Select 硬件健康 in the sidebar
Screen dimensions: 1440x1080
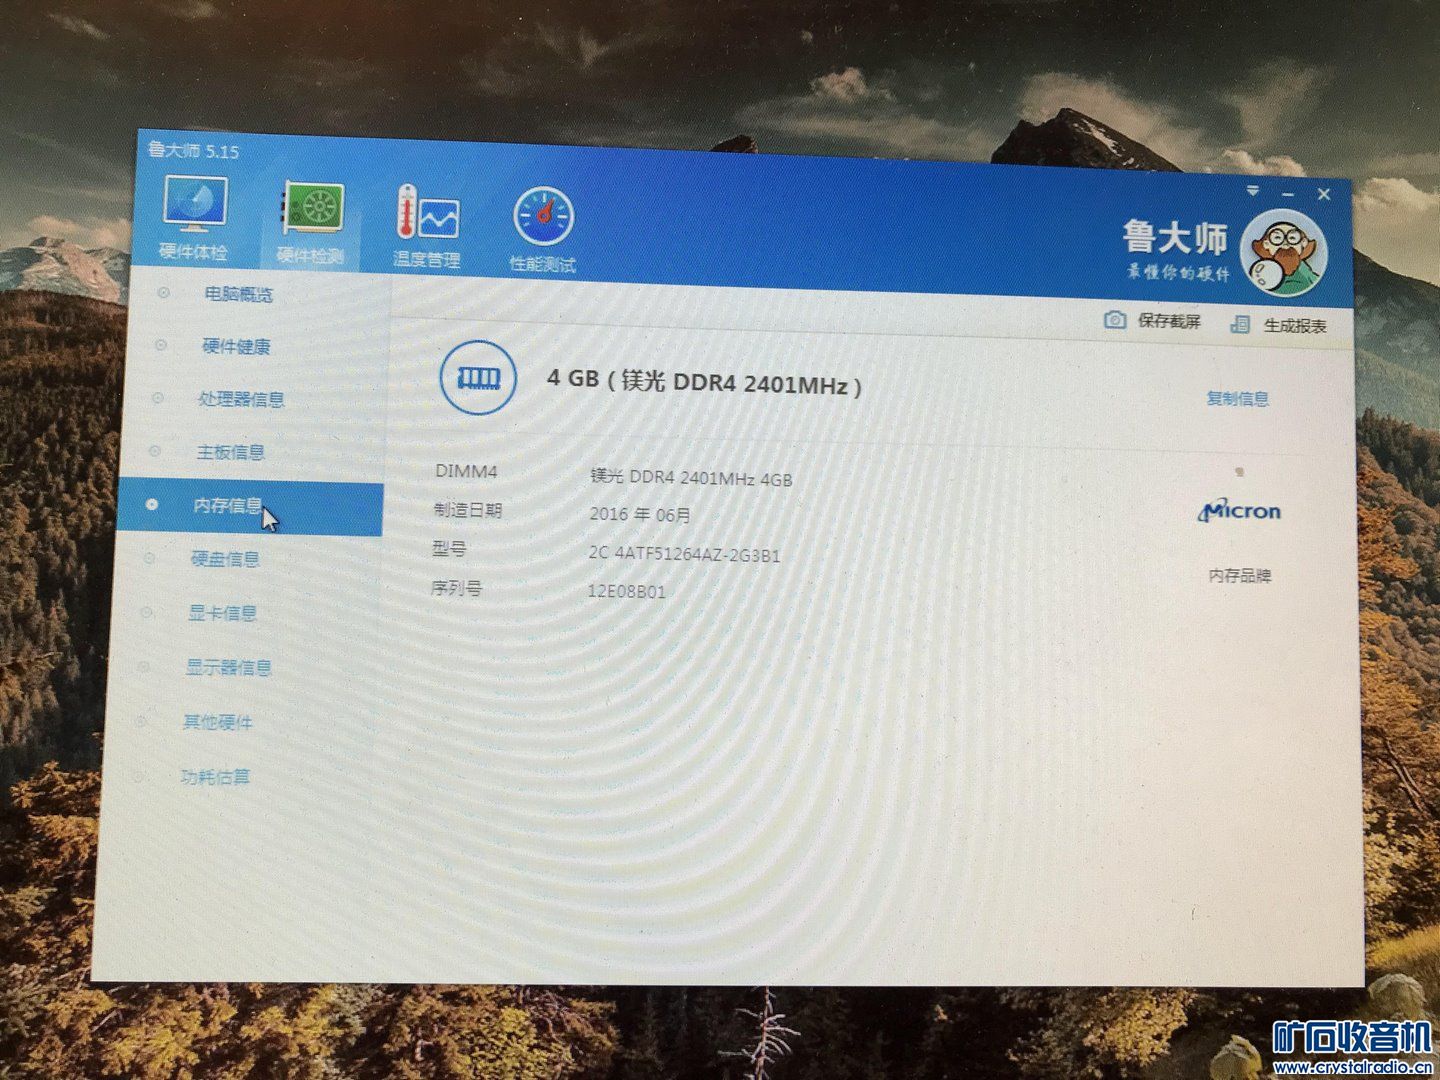click(236, 347)
